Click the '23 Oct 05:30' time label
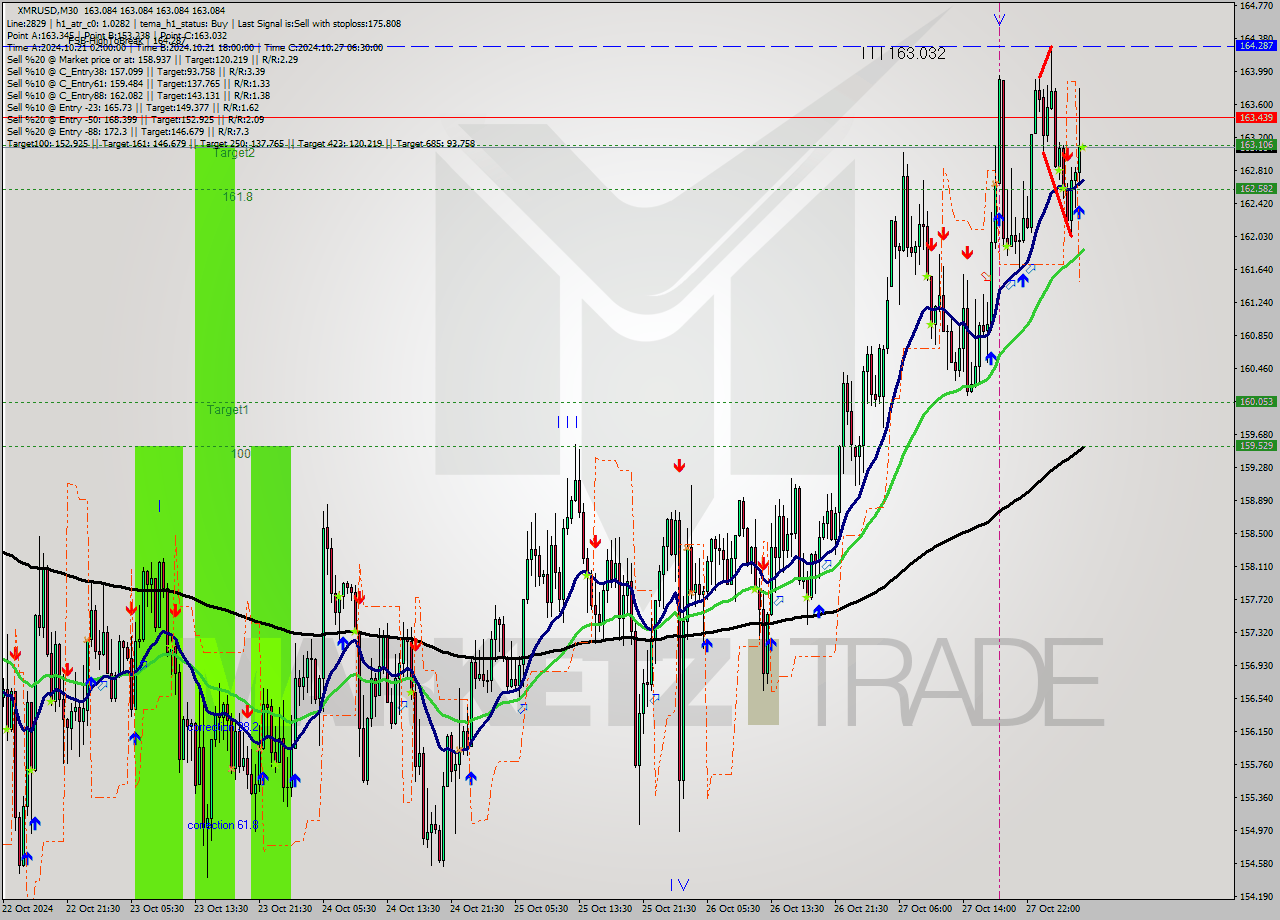The width and height of the screenshot is (1280, 920). tap(158, 908)
